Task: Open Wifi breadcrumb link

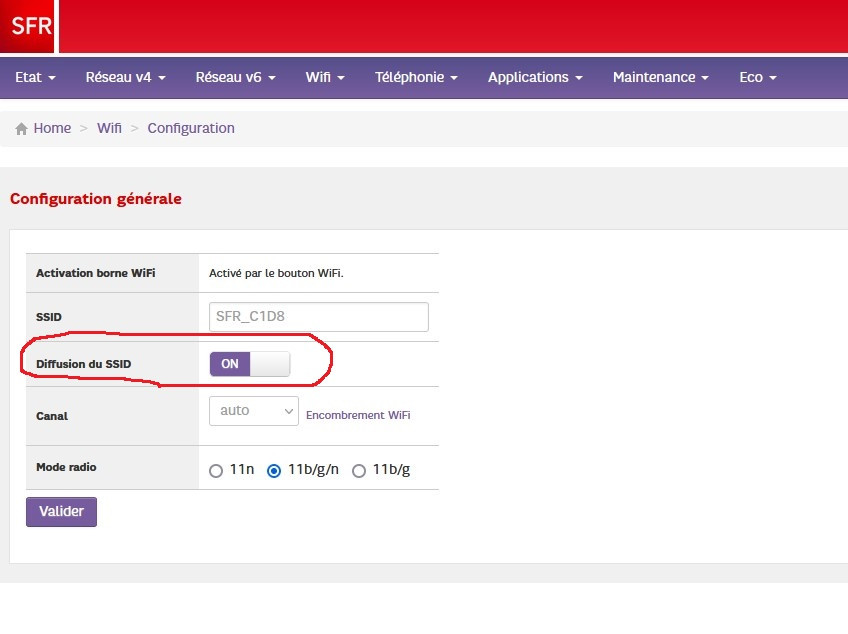Action: [109, 128]
